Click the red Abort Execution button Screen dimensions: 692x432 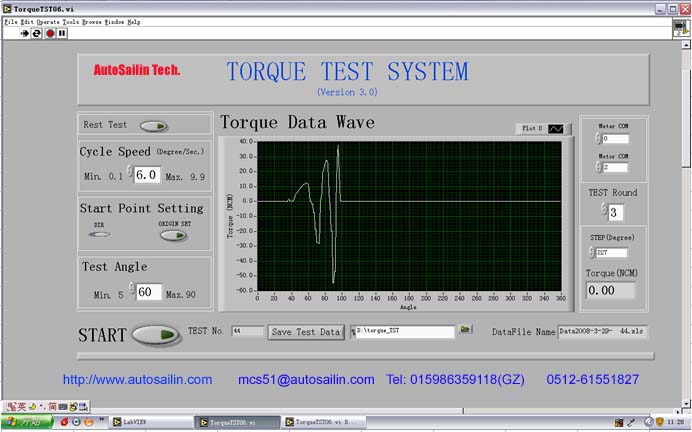[50, 33]
